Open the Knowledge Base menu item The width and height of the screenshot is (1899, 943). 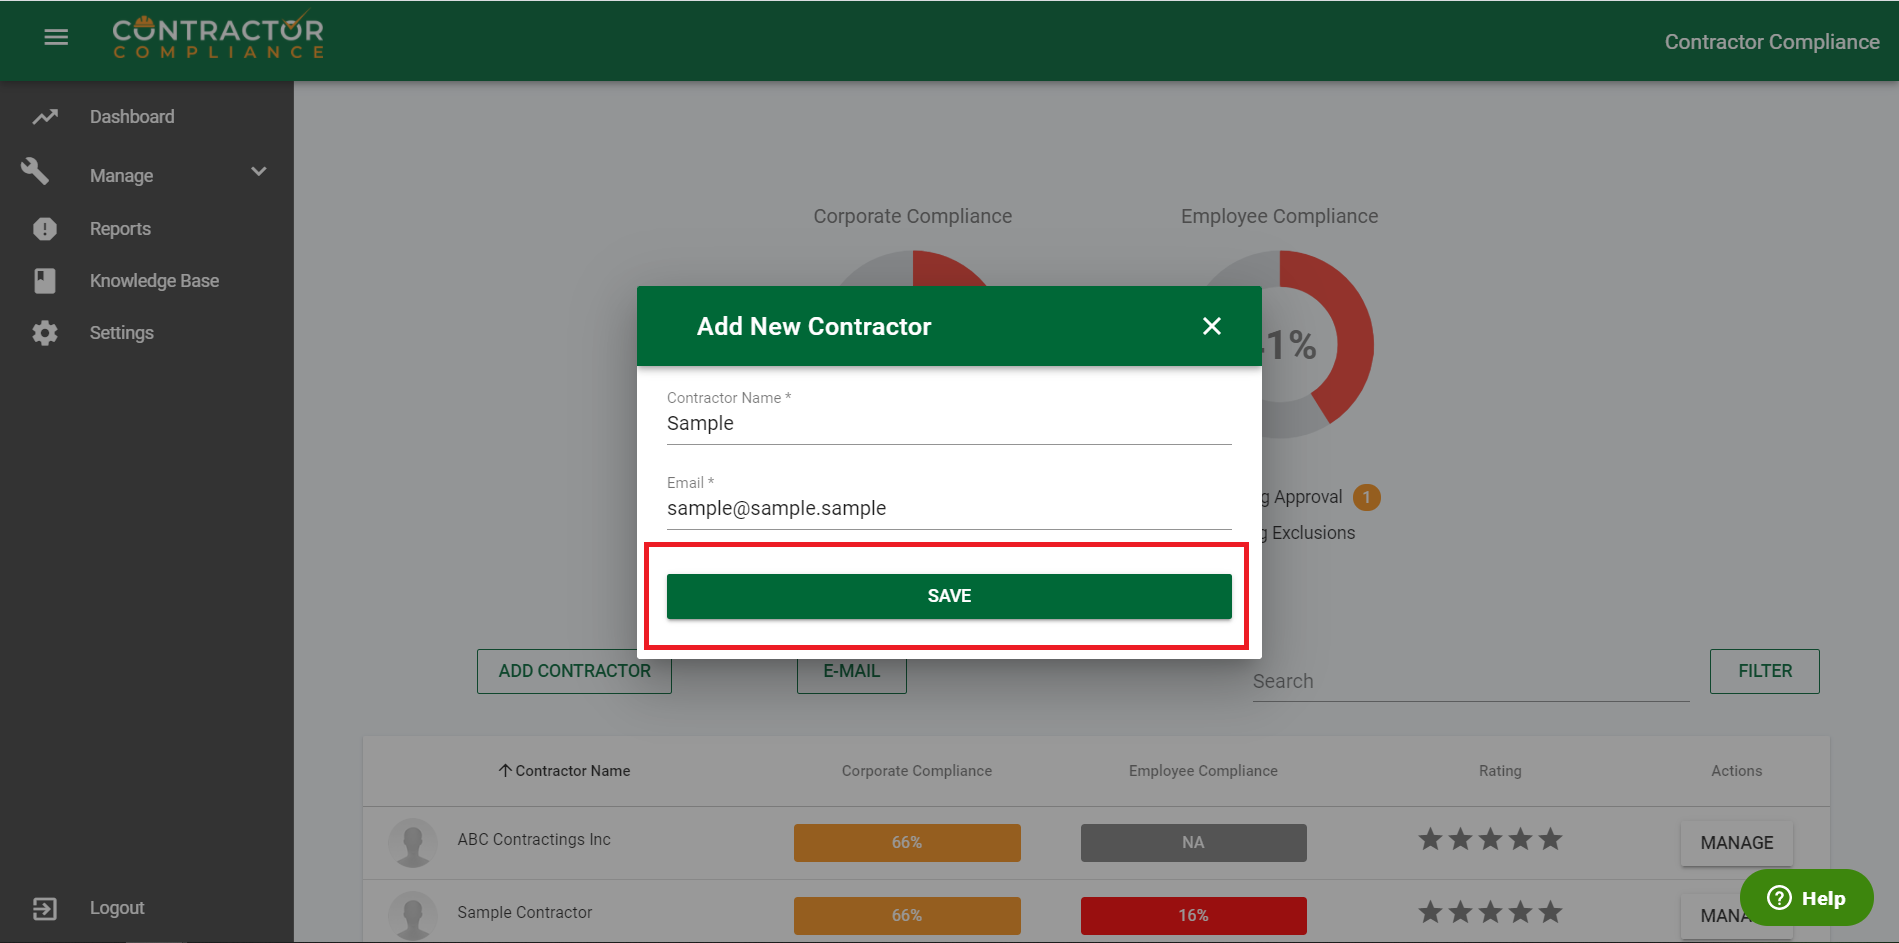point(154,281)
